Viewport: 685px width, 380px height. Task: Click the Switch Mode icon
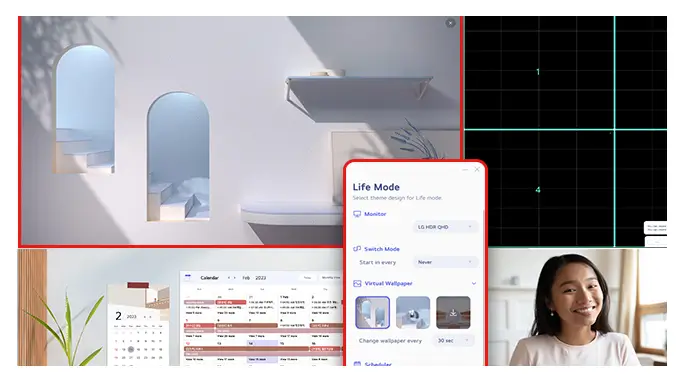coord(357,249)
